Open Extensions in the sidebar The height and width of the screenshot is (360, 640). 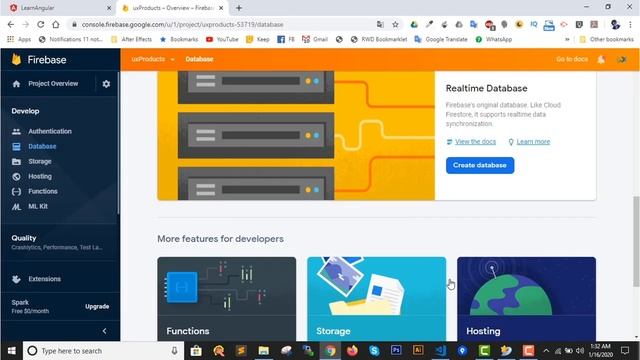pos(44,279)
